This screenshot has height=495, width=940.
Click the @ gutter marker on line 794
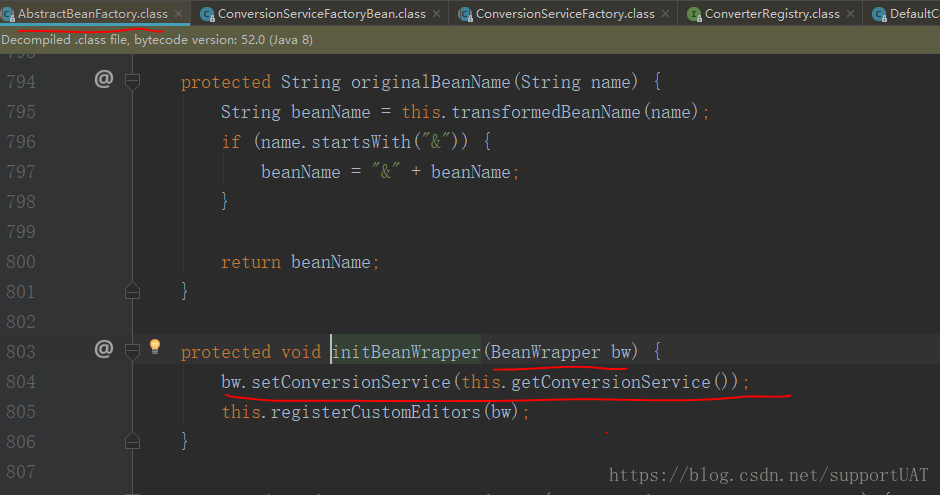[x=104, y=79]
